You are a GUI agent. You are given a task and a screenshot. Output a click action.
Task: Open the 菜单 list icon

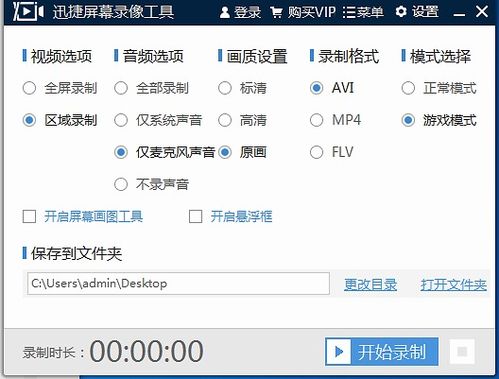click(349, 13)
